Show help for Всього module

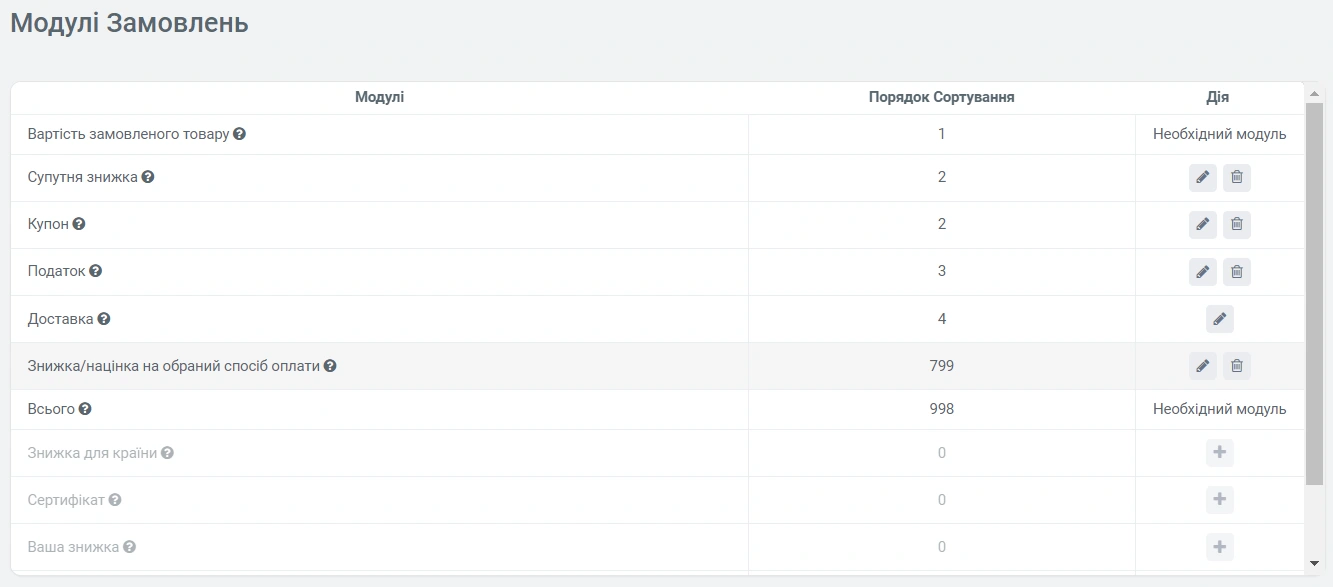[x=85, y=409]
